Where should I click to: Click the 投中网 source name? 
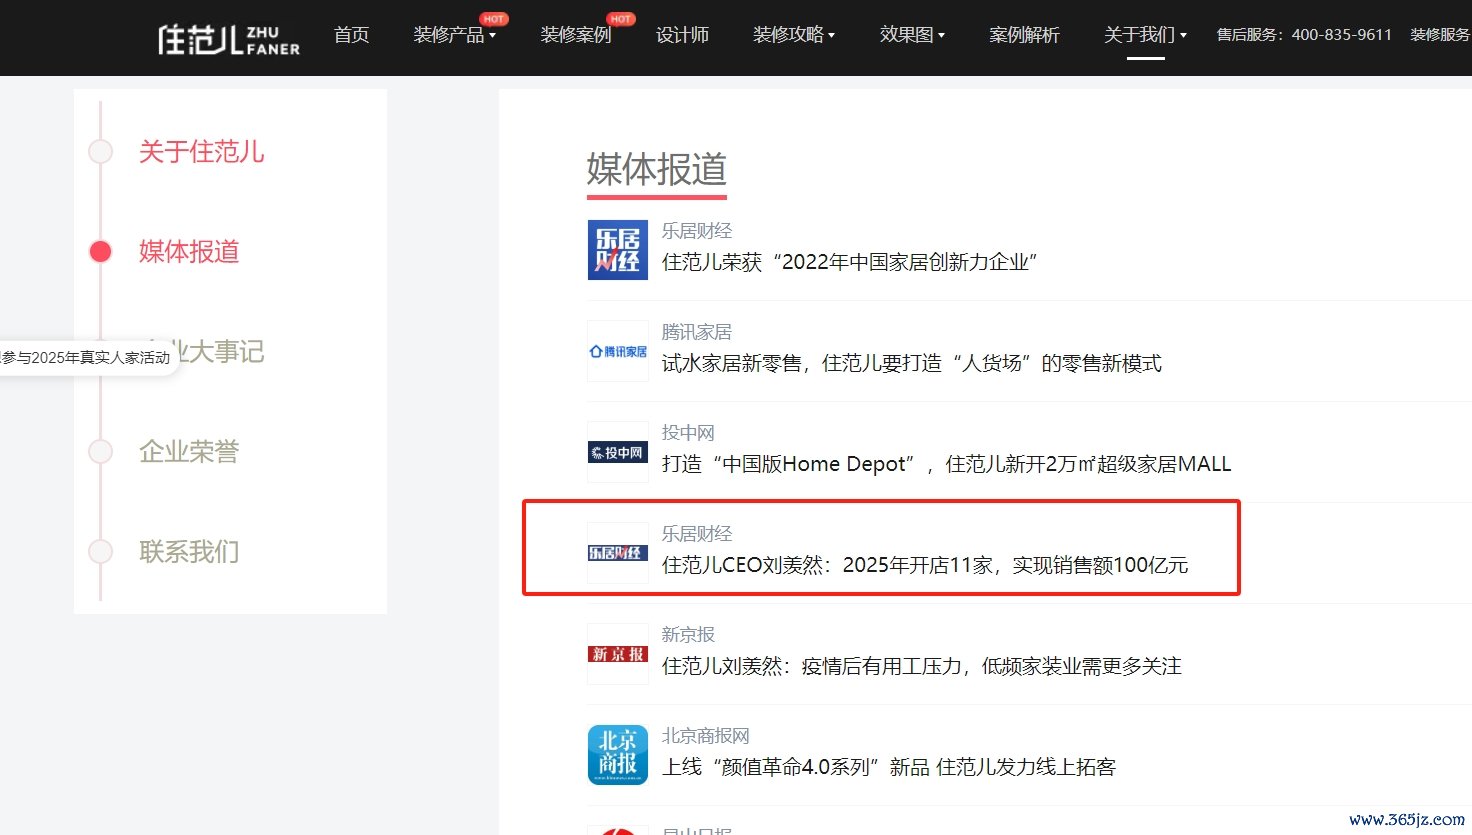(x=688, y=433)
